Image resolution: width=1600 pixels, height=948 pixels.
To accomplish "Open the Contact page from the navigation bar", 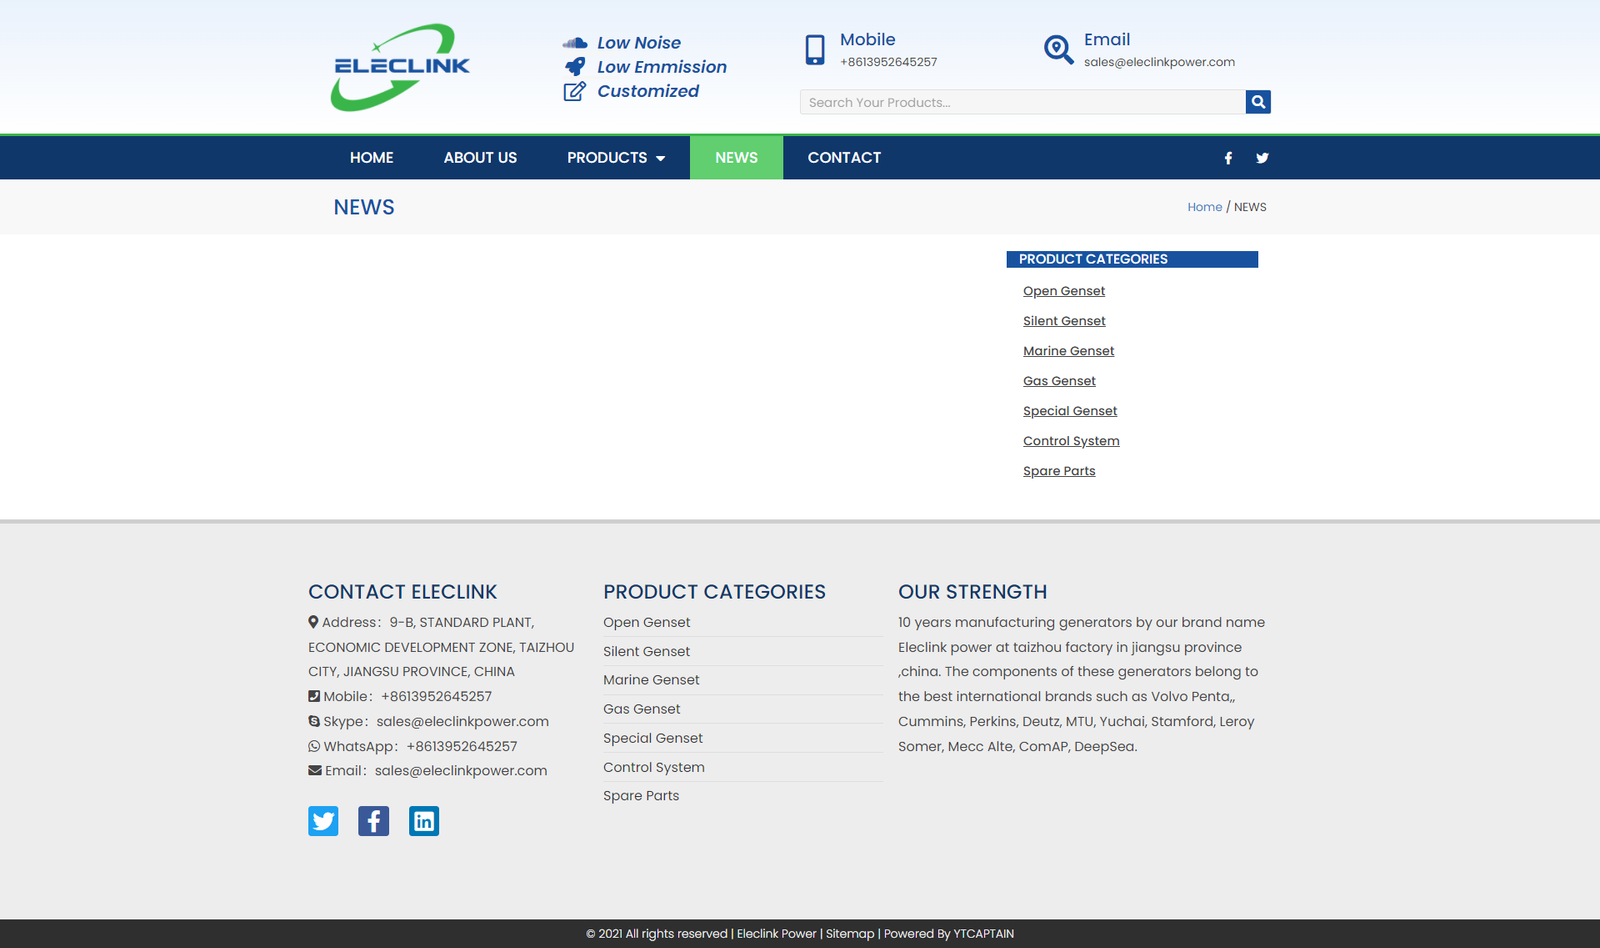I will [844, 158].
